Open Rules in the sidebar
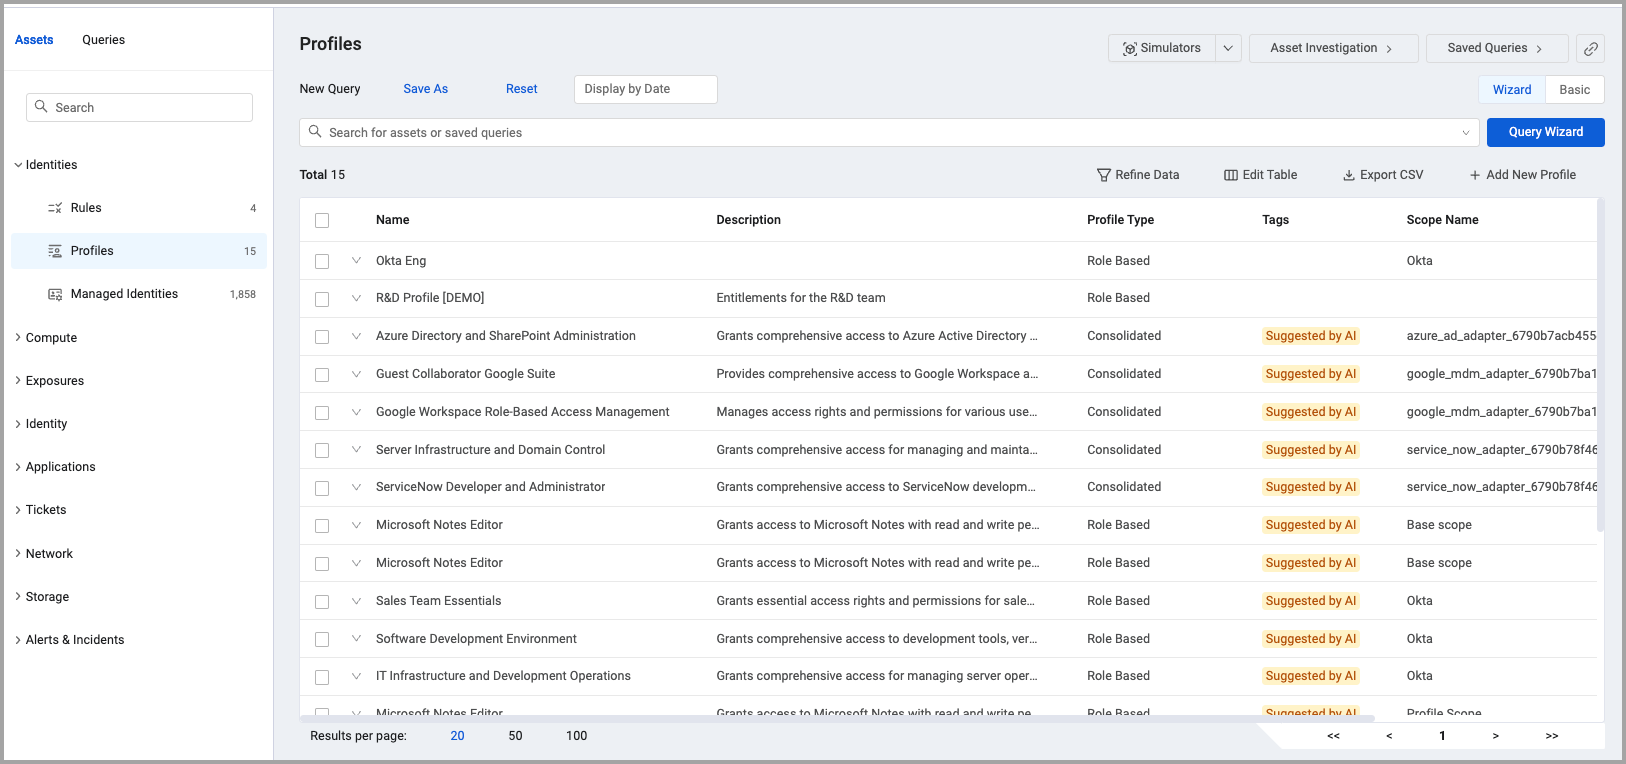Image resolution: width=1626 pixels, height=764 pixels. [x=139, y=208]
